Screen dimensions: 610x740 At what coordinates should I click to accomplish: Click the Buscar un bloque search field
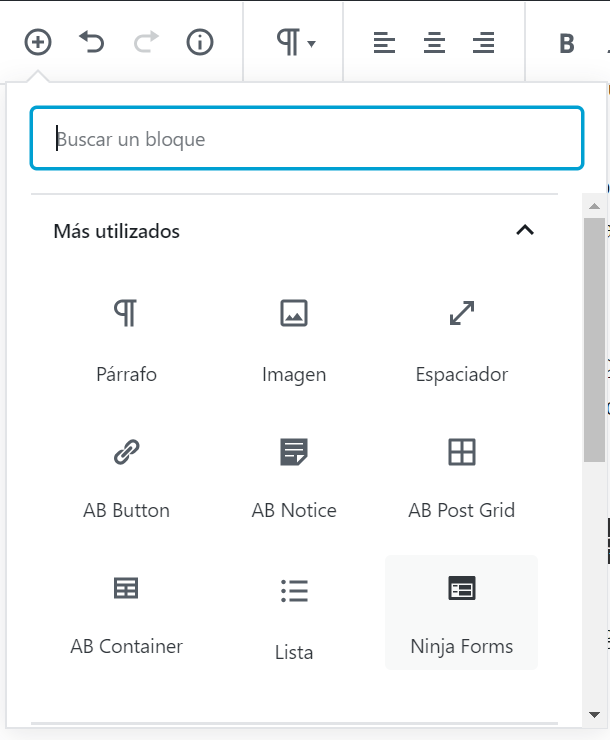pyautogui.click(x=306, y=139)
